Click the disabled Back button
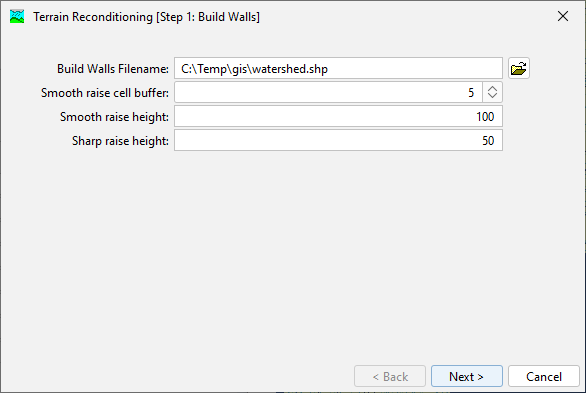This screenshot has width=586, height=393. point(390,376)
